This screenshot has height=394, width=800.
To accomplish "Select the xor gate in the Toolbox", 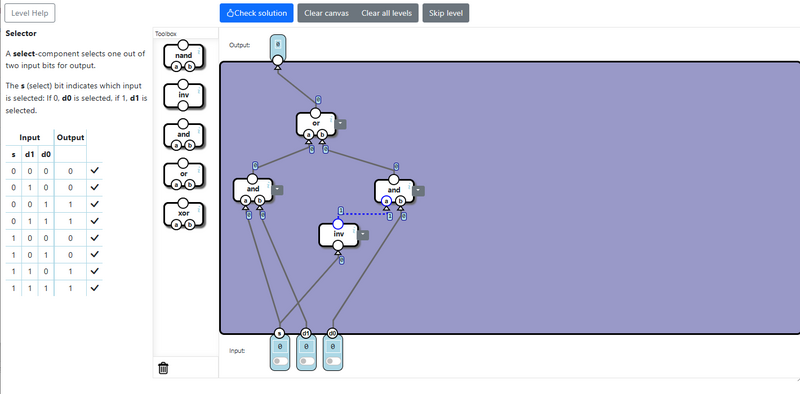I will point(184,214).
